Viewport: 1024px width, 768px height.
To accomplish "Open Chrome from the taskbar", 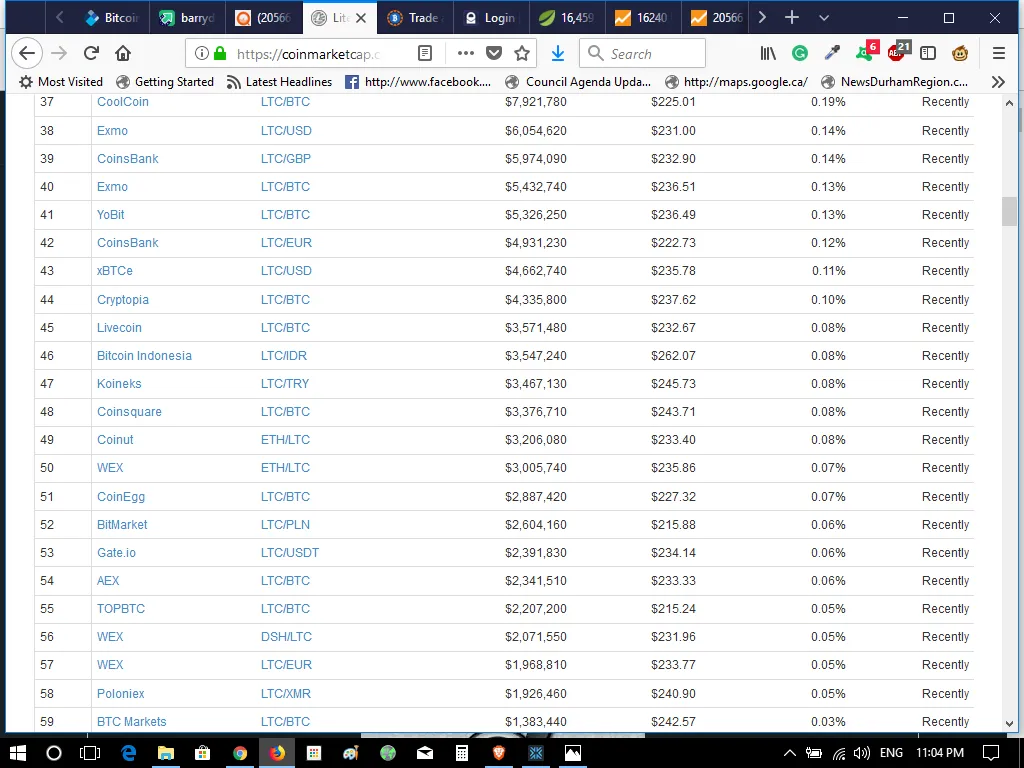I will [240, 753].
